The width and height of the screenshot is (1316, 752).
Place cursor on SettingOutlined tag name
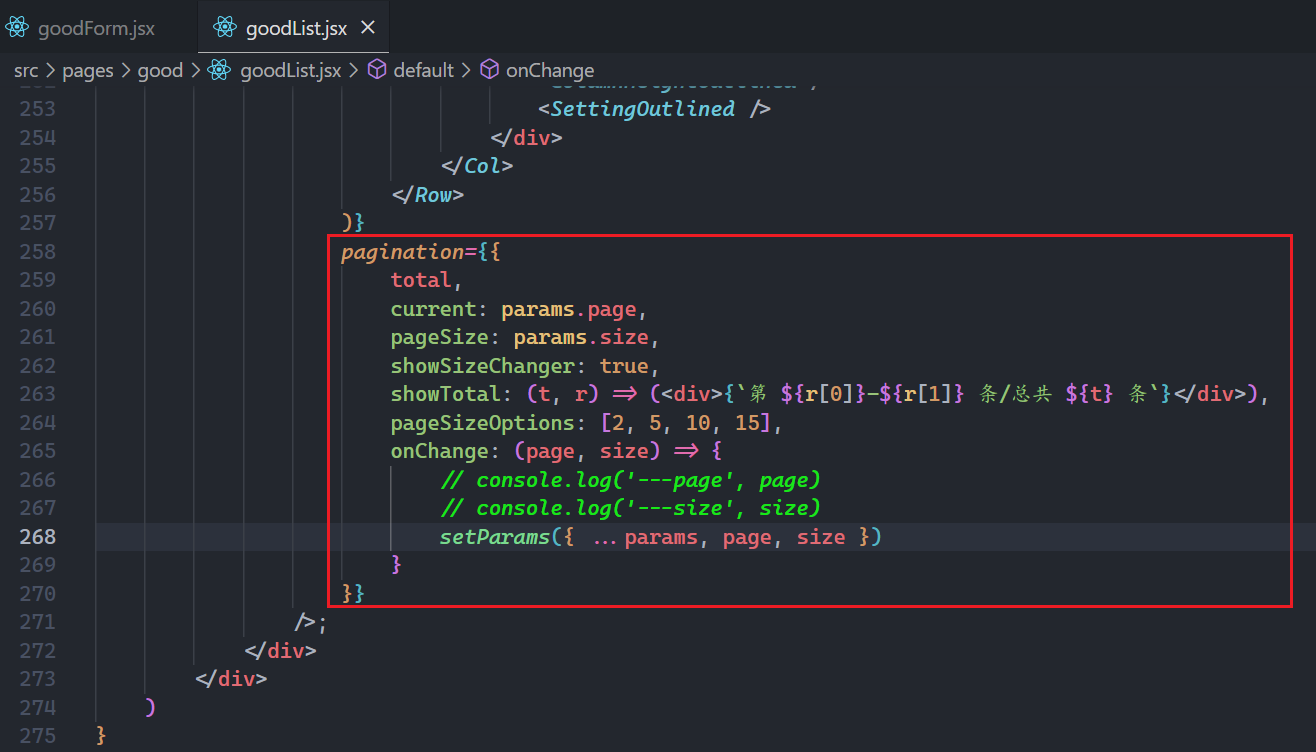(x=642, y=108)
